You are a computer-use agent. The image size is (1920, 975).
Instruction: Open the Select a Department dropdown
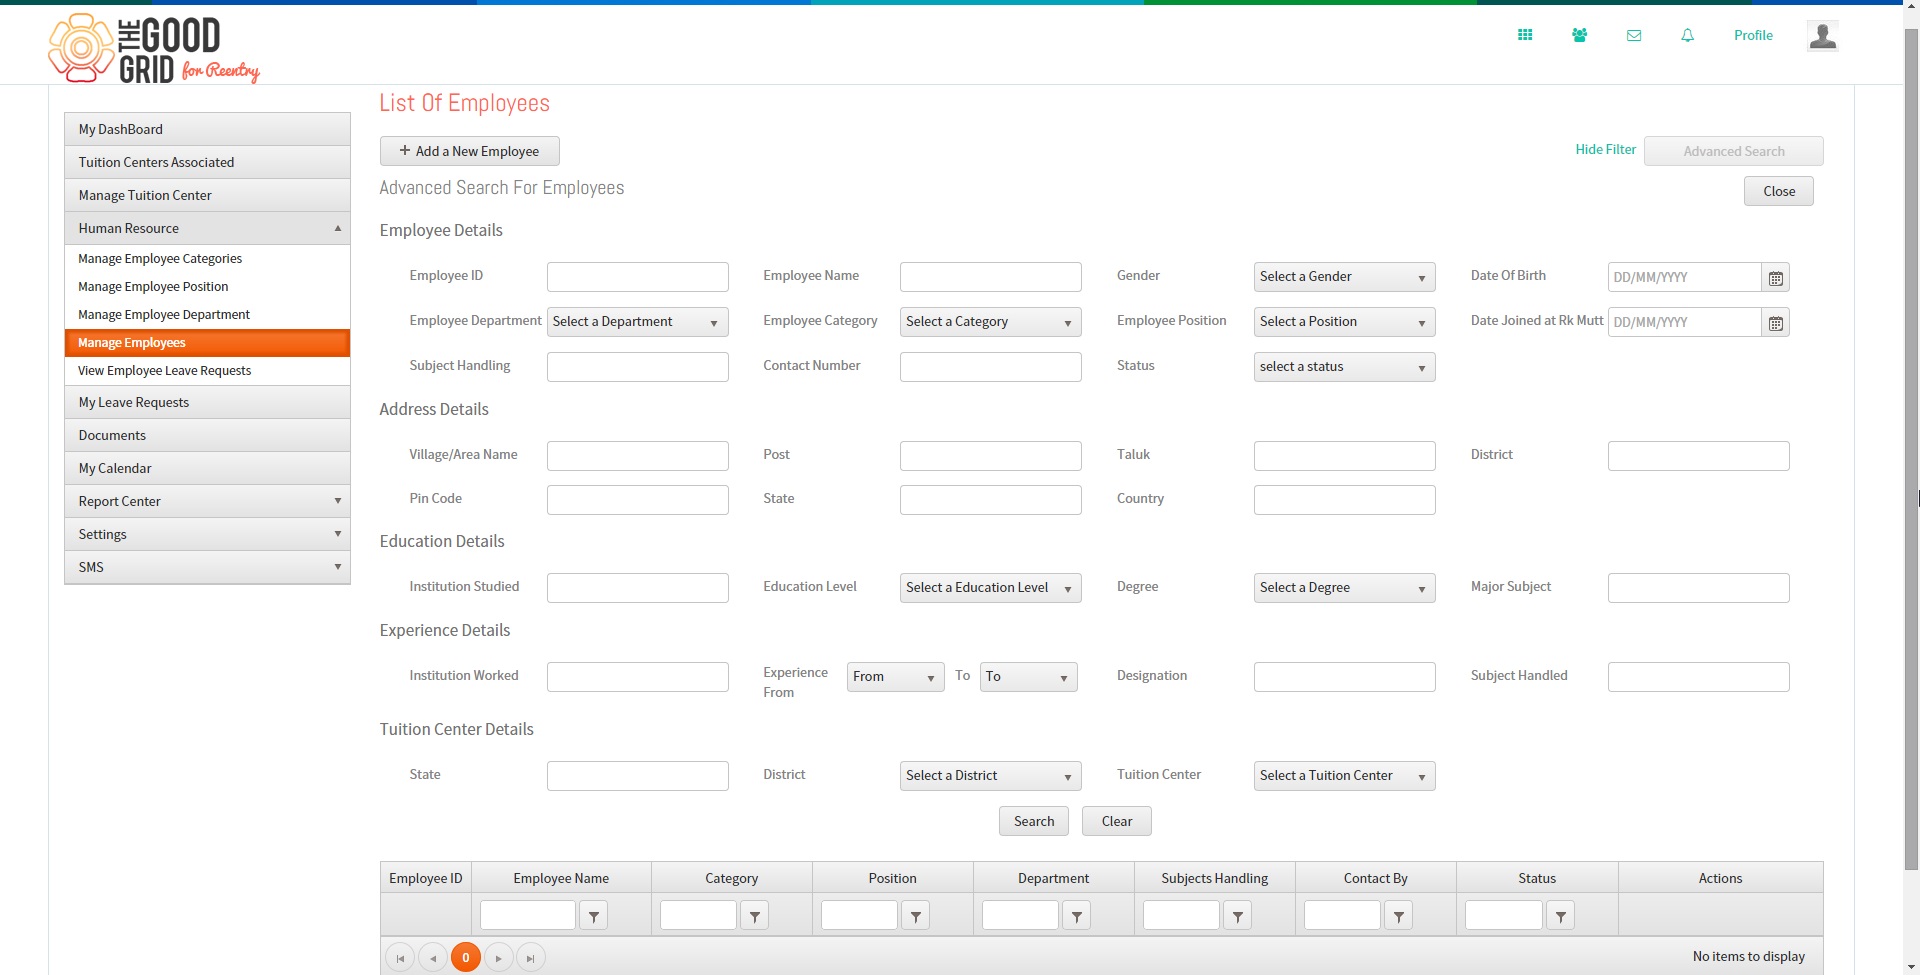click(637, 322)
